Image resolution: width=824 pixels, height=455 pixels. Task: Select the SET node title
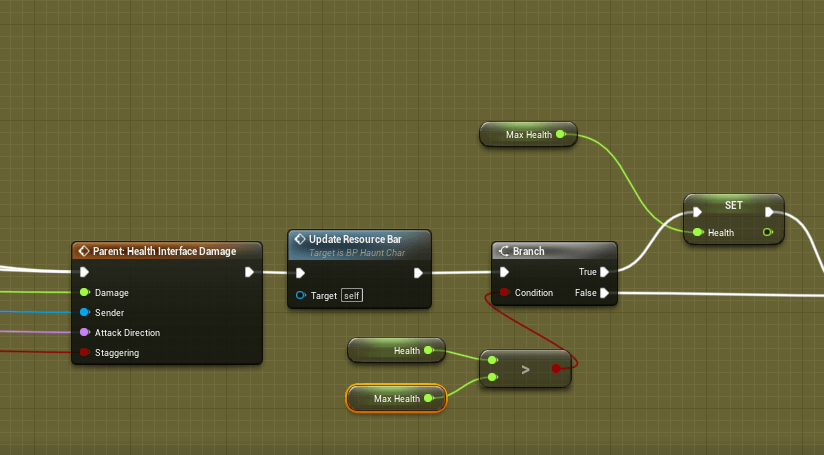(x=733, y=204)
